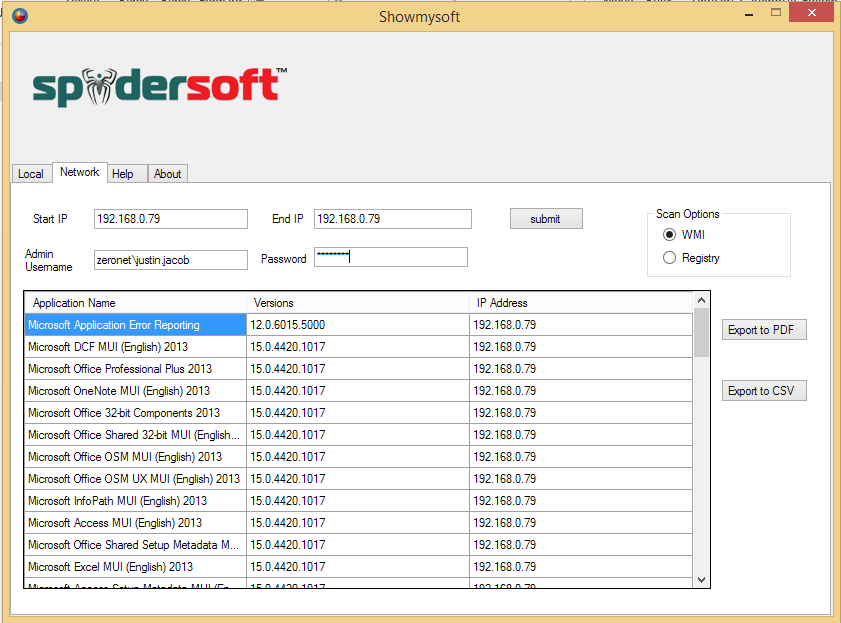
Task: Click into the End IP field
Action: click(393, 219)
